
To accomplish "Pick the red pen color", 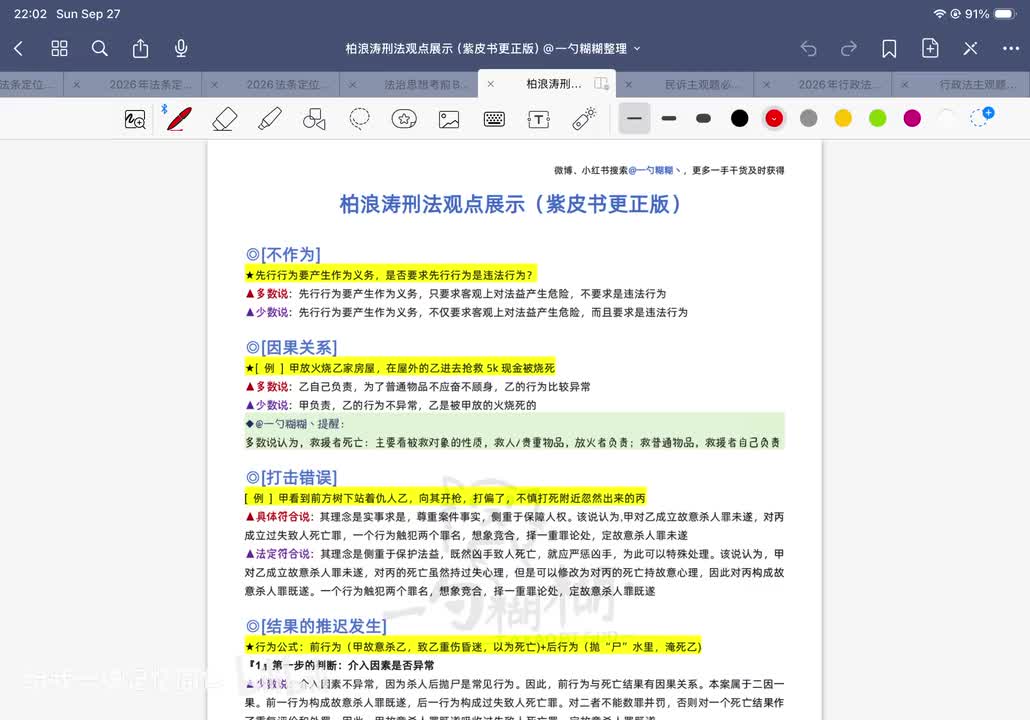I will 774,118.
